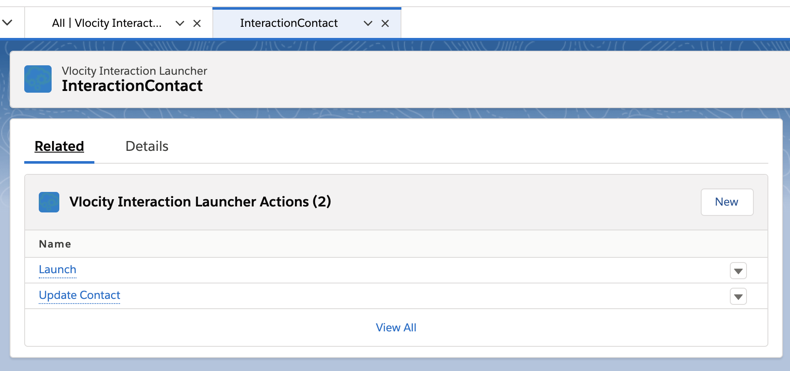Screen dimensions: 790x371
Task: Open row actions menu for Launch
Action: pyautogui.click(x=738, y=271)
